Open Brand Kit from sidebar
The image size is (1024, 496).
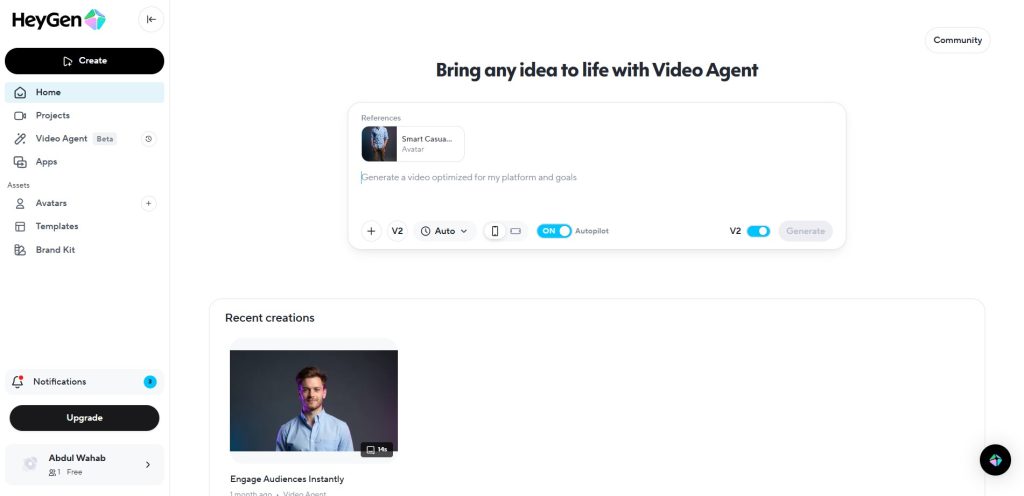pos(55,250)
